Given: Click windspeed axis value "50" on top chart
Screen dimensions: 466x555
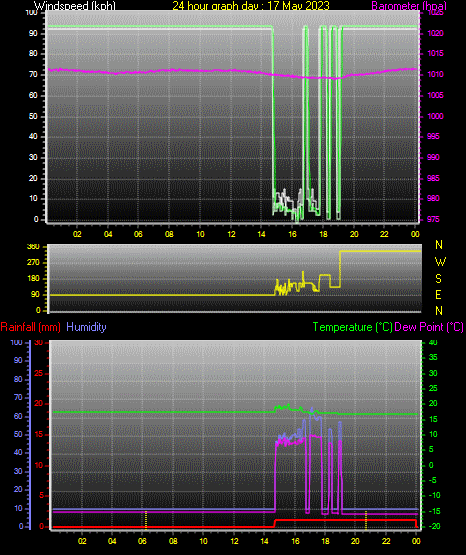Looking at the screenshot, I should [x=33, y=116].
